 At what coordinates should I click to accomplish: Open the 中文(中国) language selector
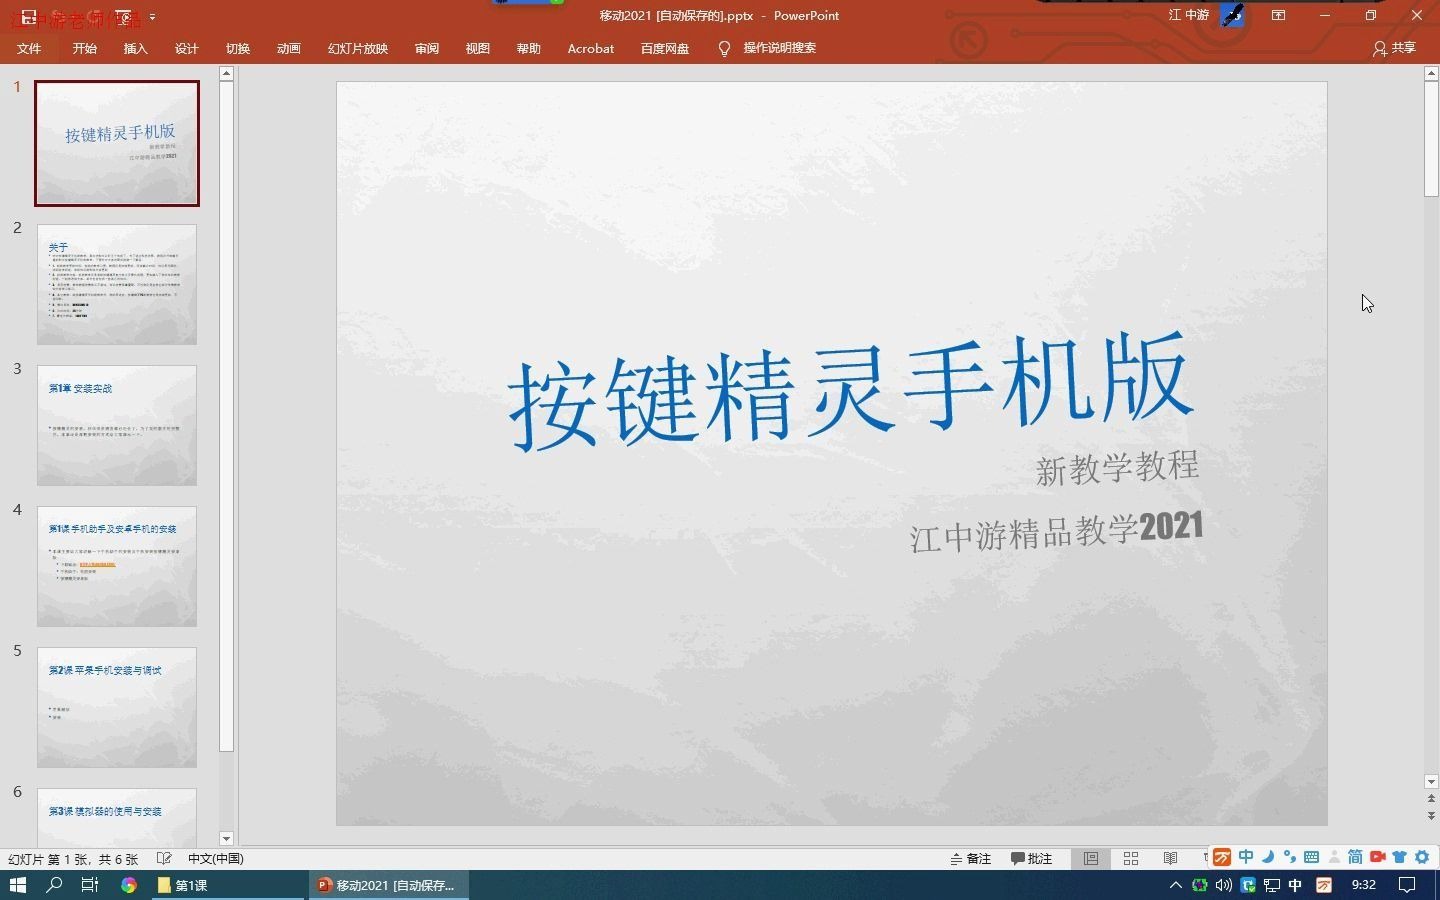coord(215,858)
